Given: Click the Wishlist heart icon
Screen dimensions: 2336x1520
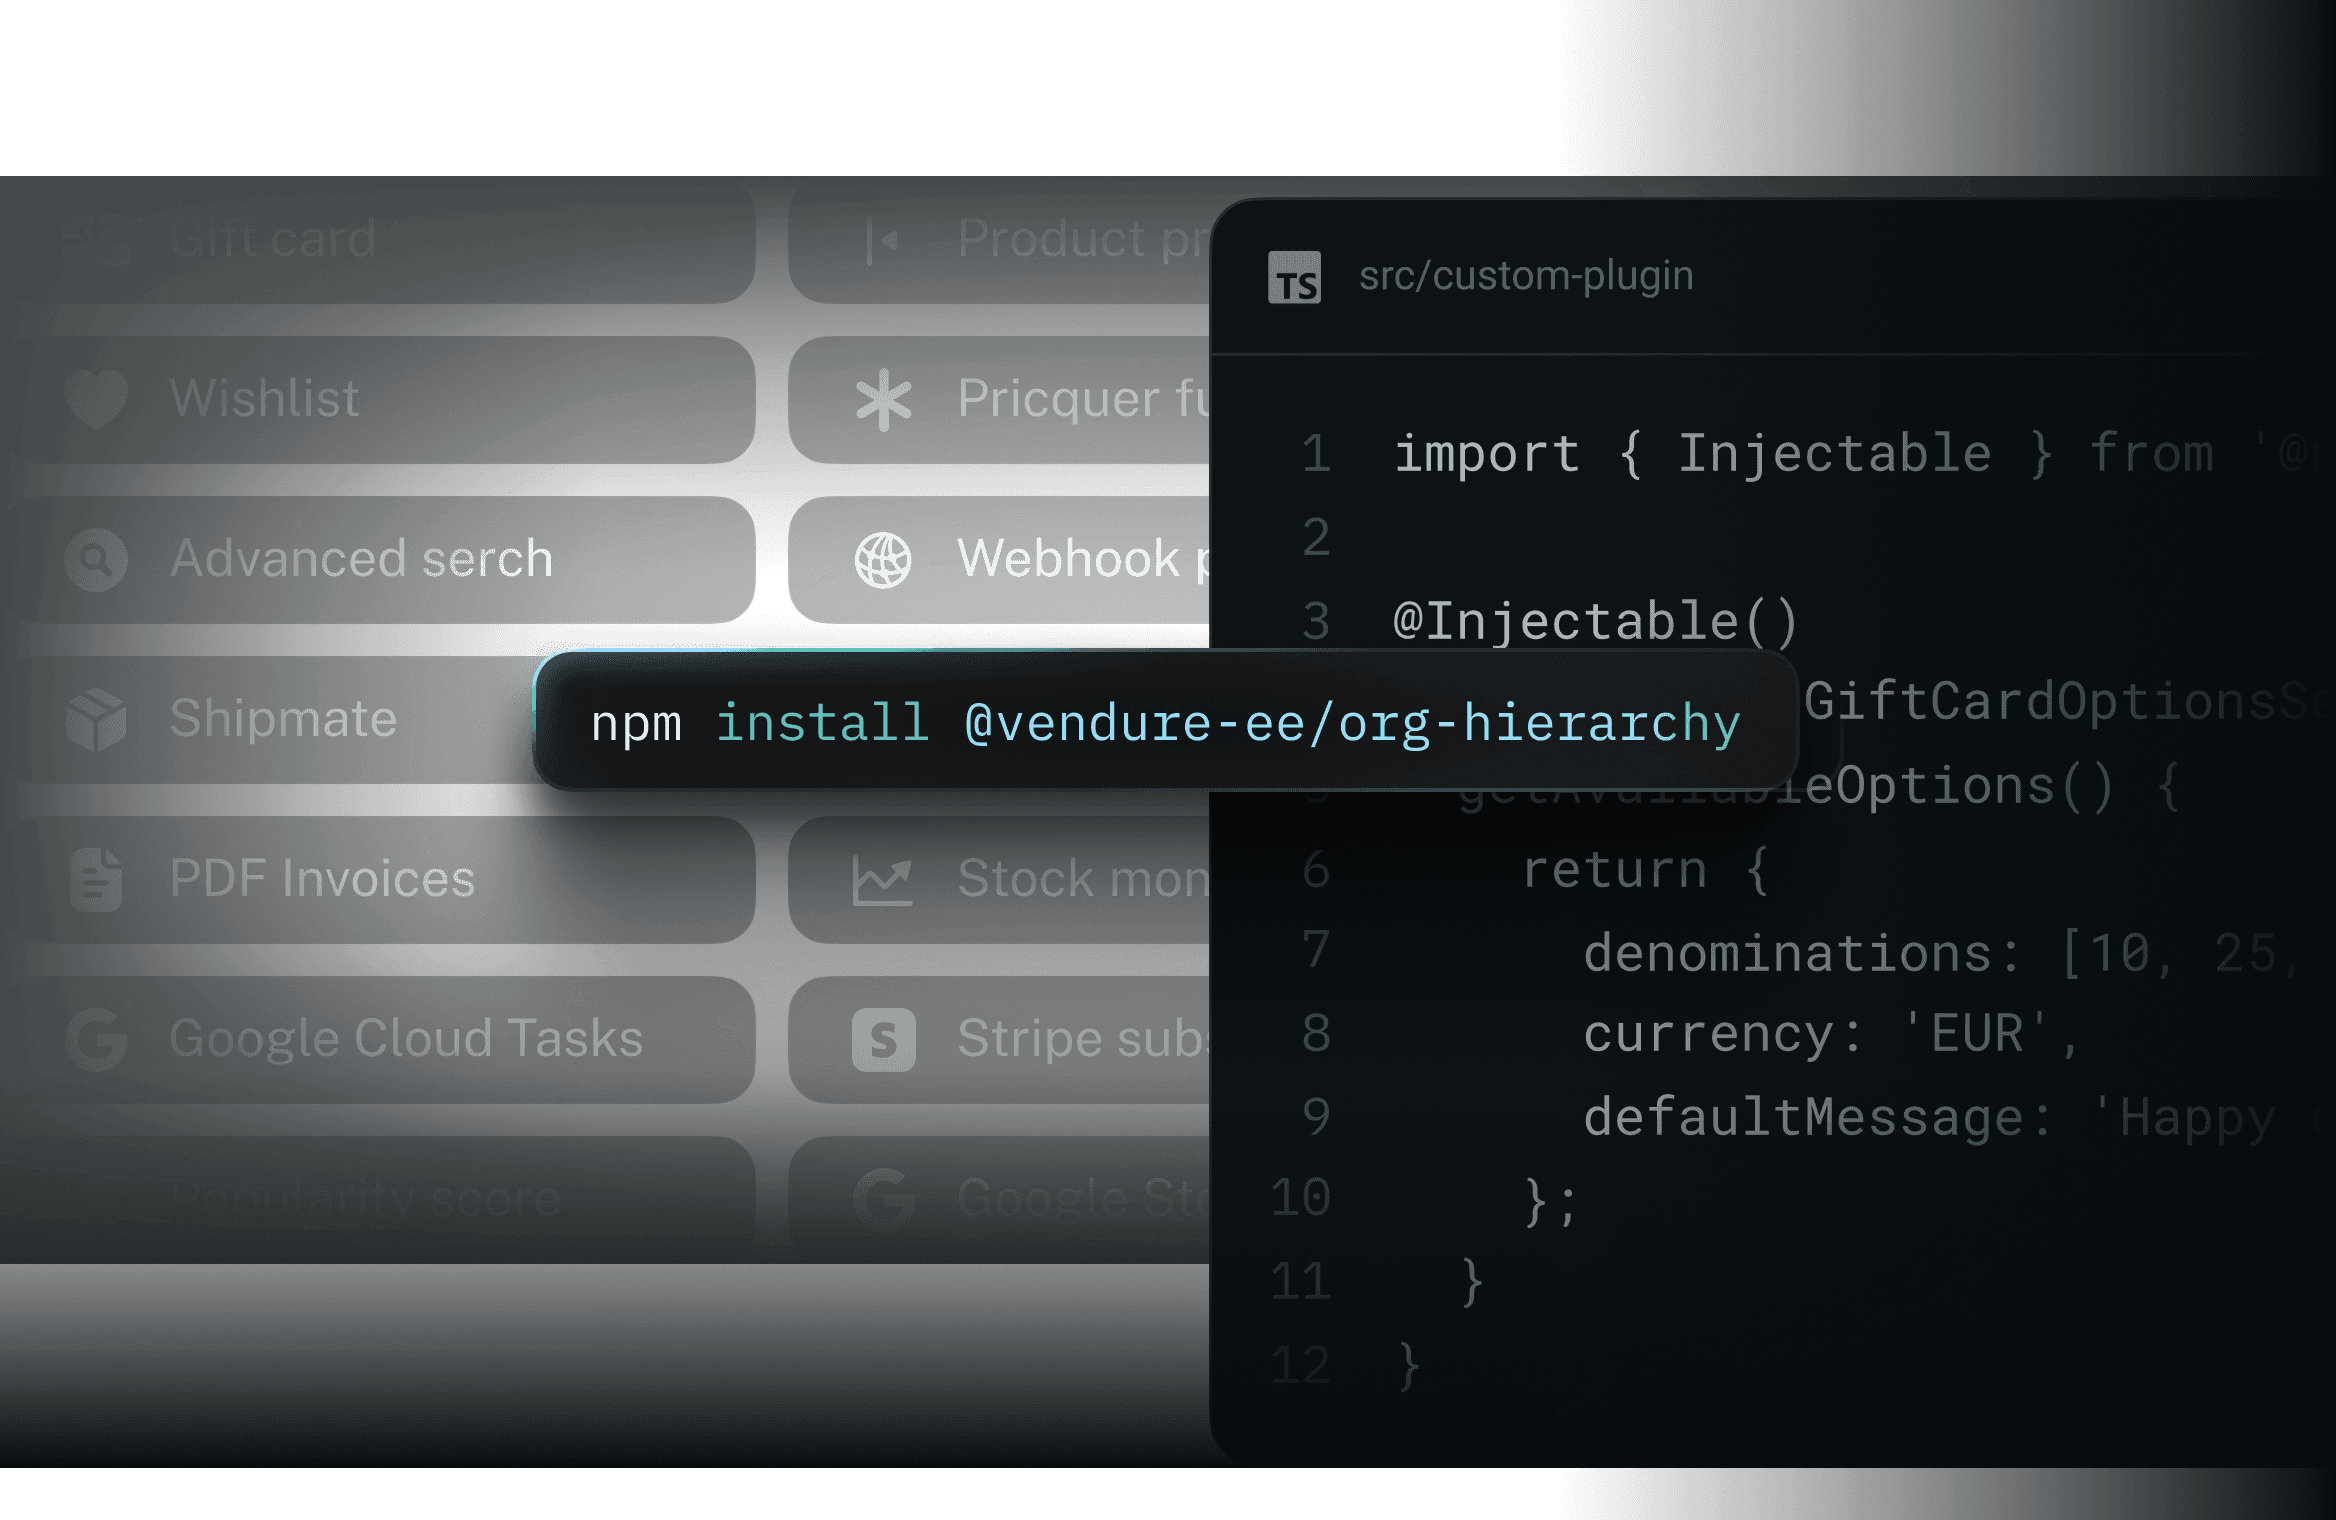Looking at the screenshot, I should pos(96,398).
